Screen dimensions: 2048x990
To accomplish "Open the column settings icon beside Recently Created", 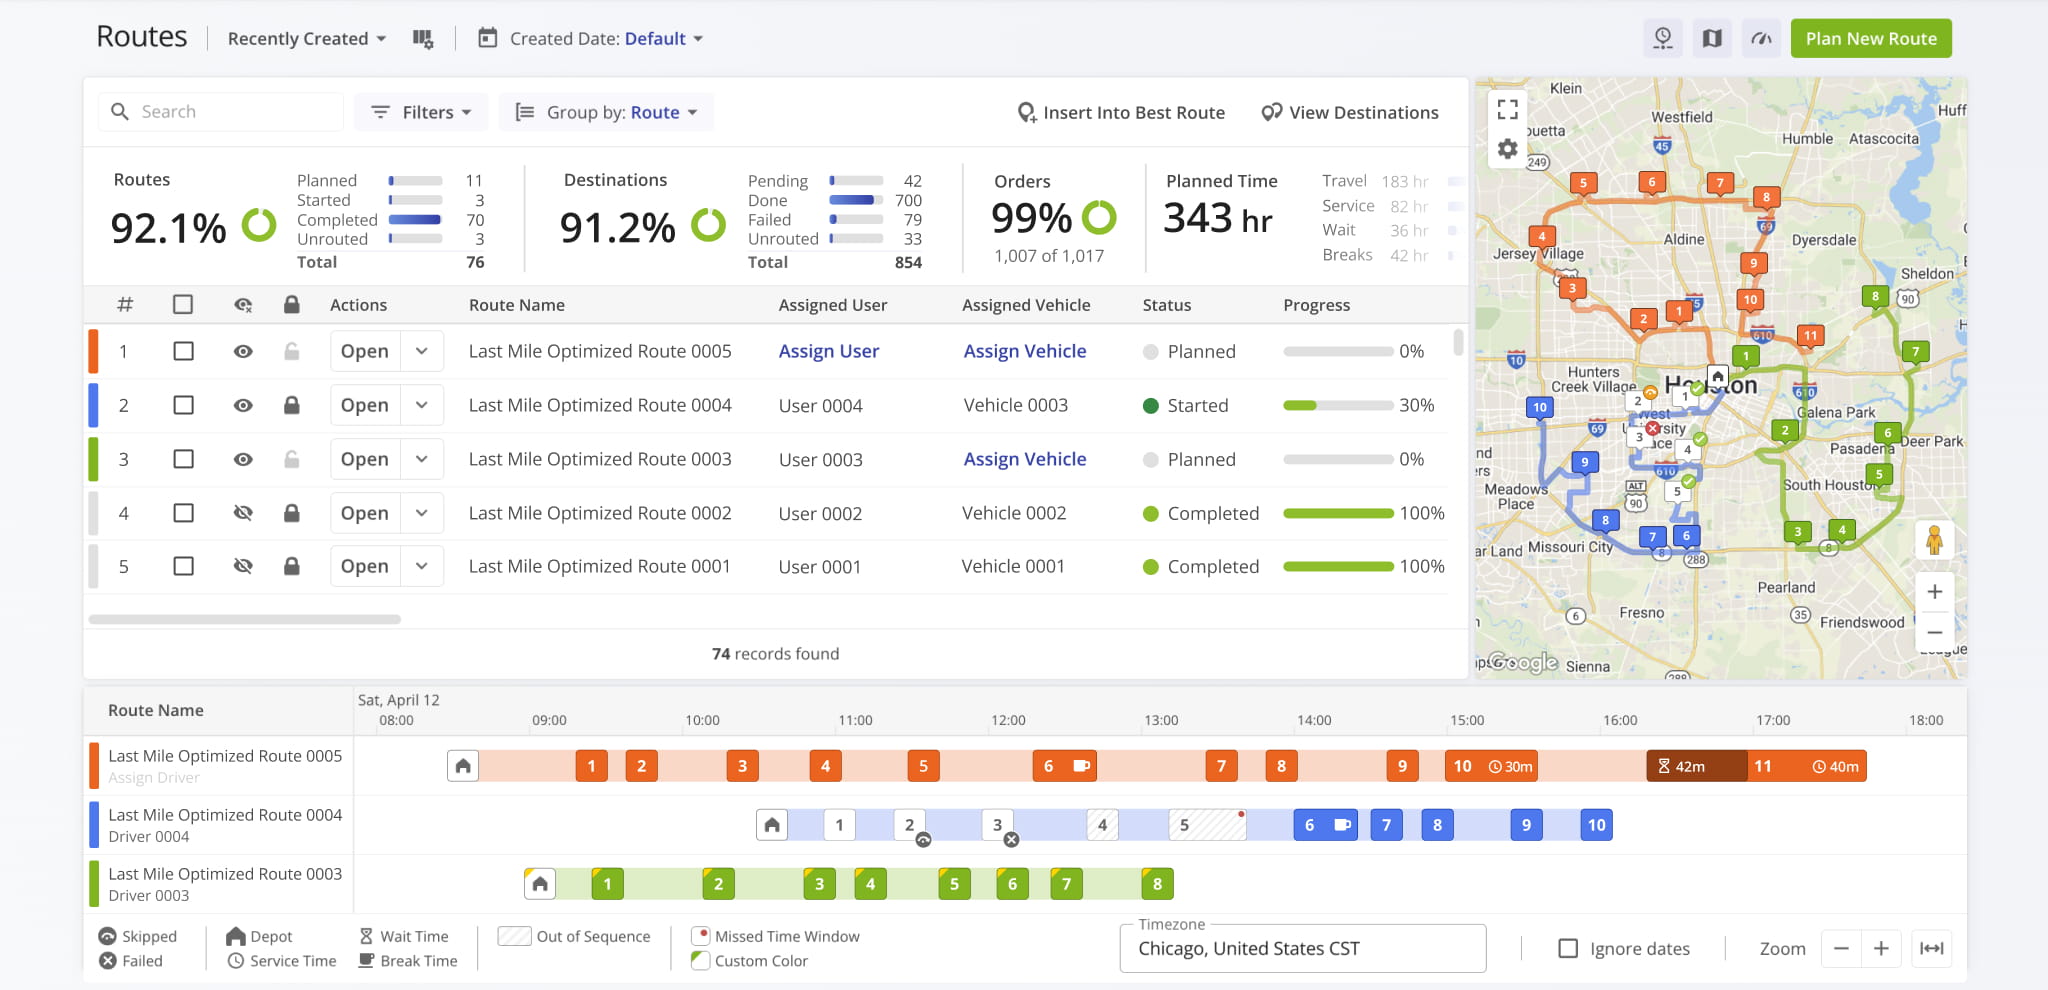I will click(423, 39).
